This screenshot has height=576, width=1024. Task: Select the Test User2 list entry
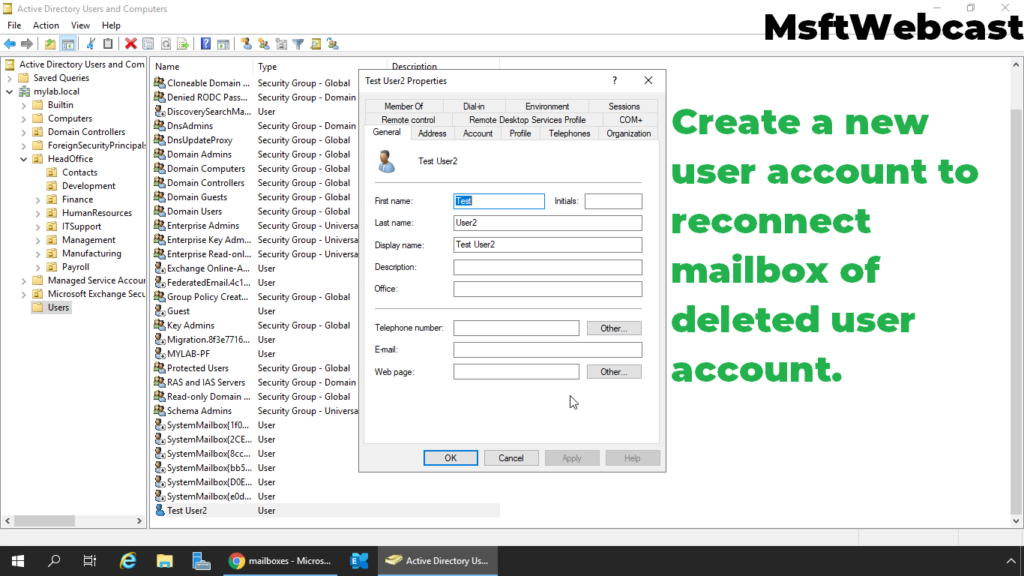coord(187,511)
